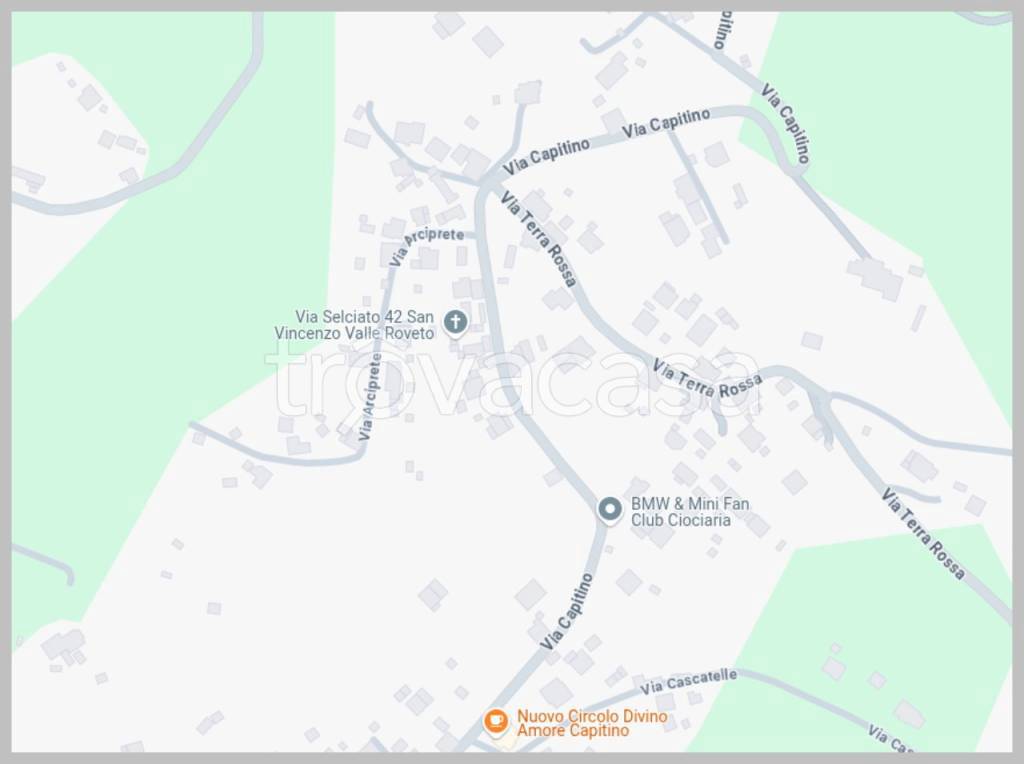Click Via Capitino label below the BMW pin
The height and width of the screenshot is (764, 1024).
click(567, 611)
